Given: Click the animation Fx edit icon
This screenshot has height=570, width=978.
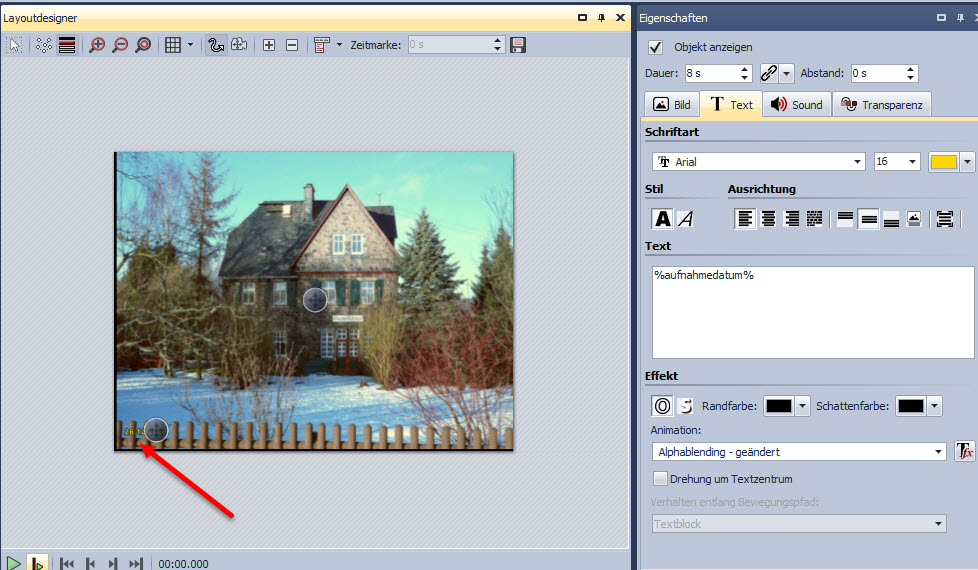Looking at the screenshot, I should pos(964,452).
